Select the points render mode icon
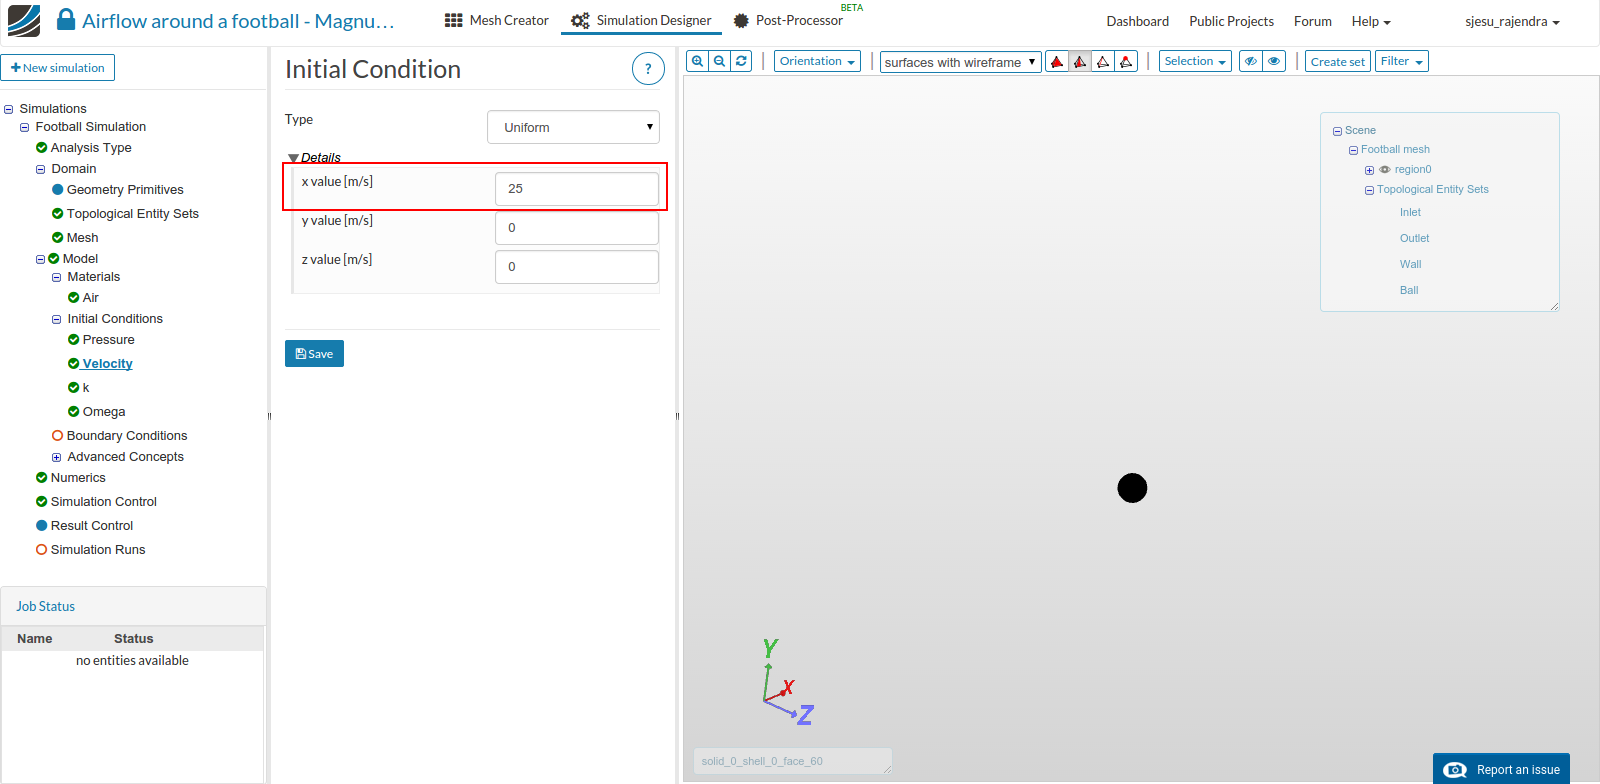This screenshot has width=1600, height=784. 1126,62
